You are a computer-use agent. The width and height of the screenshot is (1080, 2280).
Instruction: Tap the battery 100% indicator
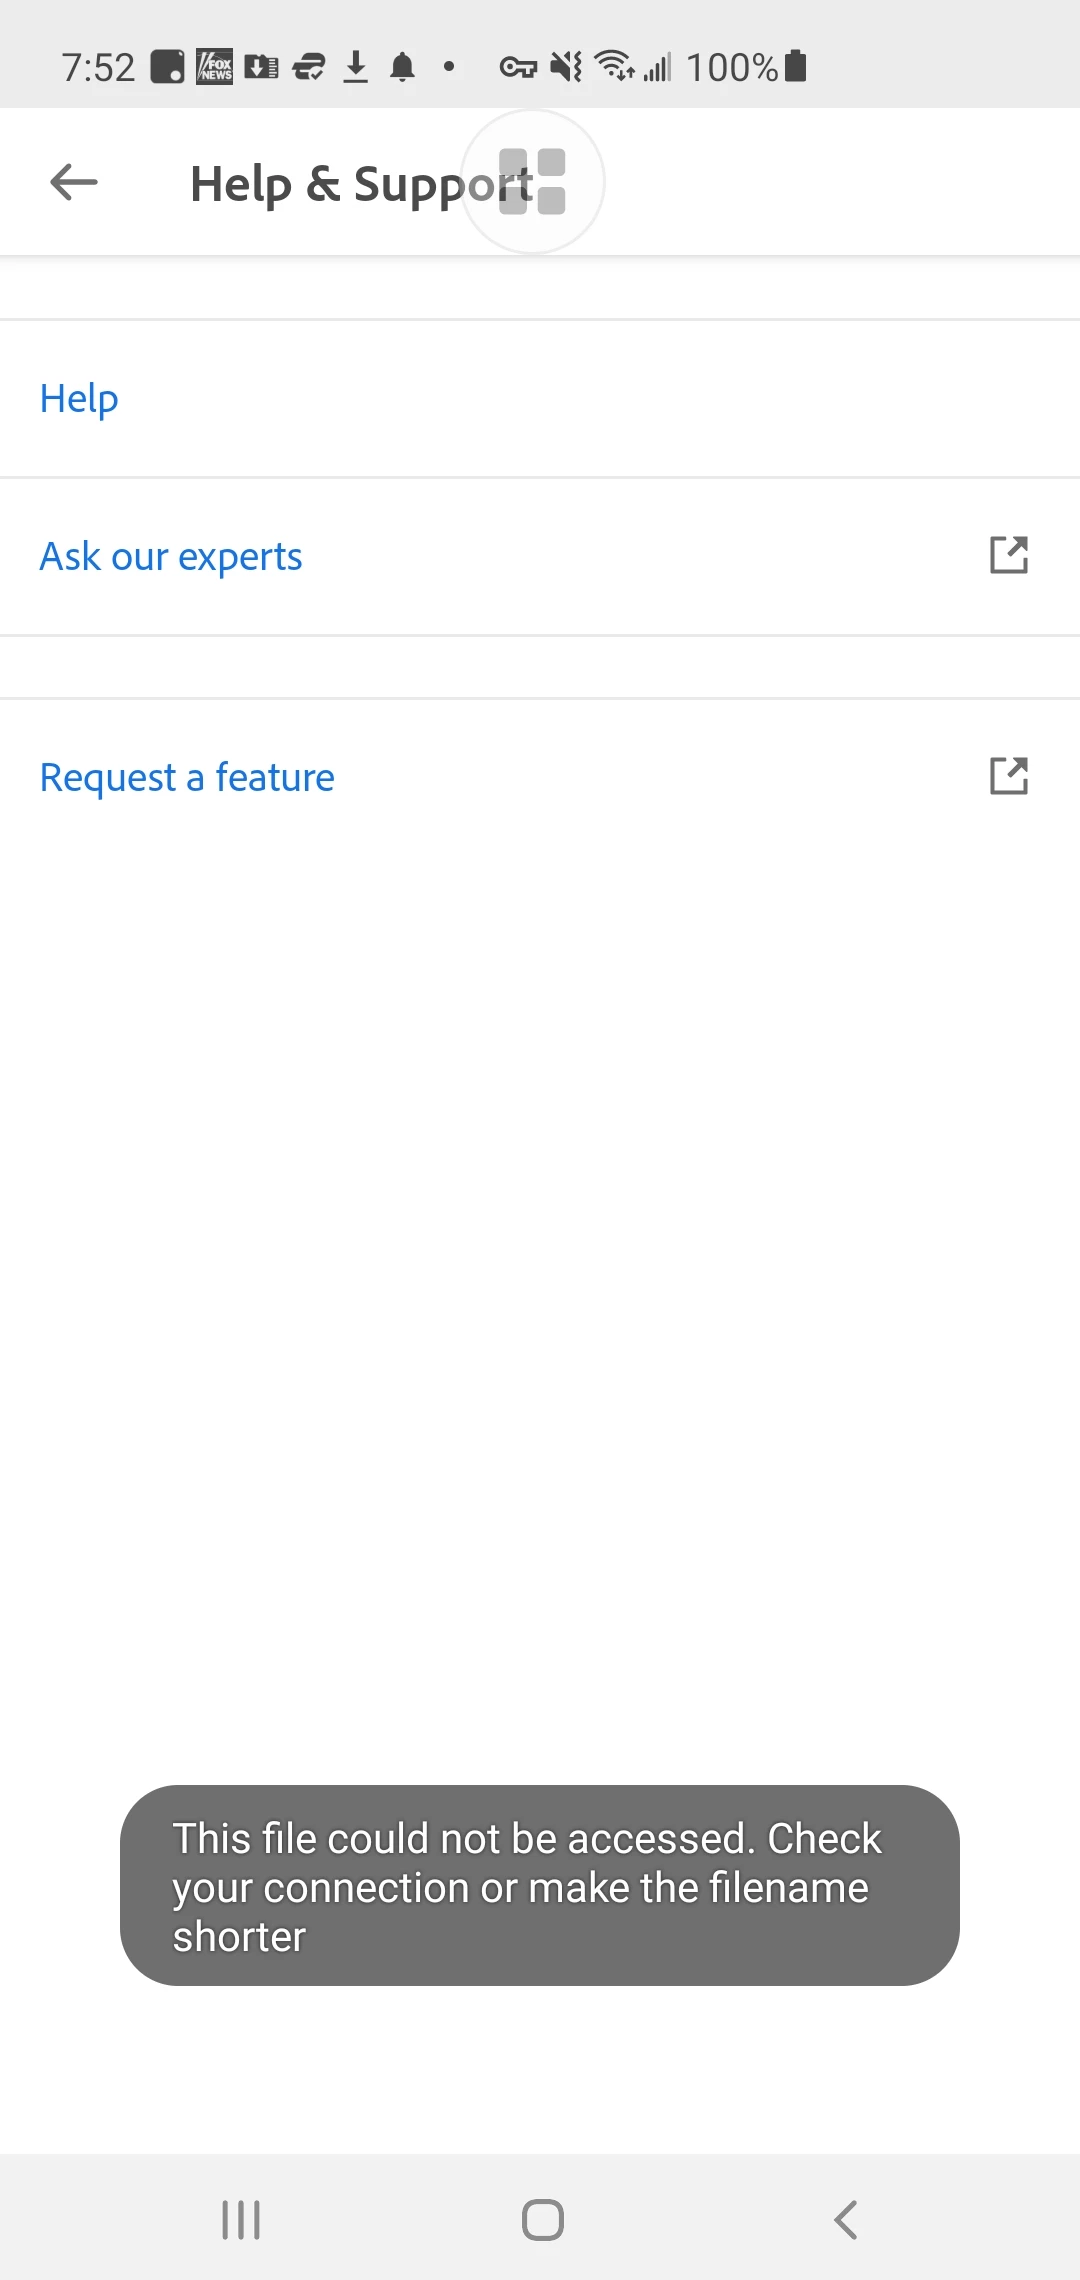click(x=746, y=67)
